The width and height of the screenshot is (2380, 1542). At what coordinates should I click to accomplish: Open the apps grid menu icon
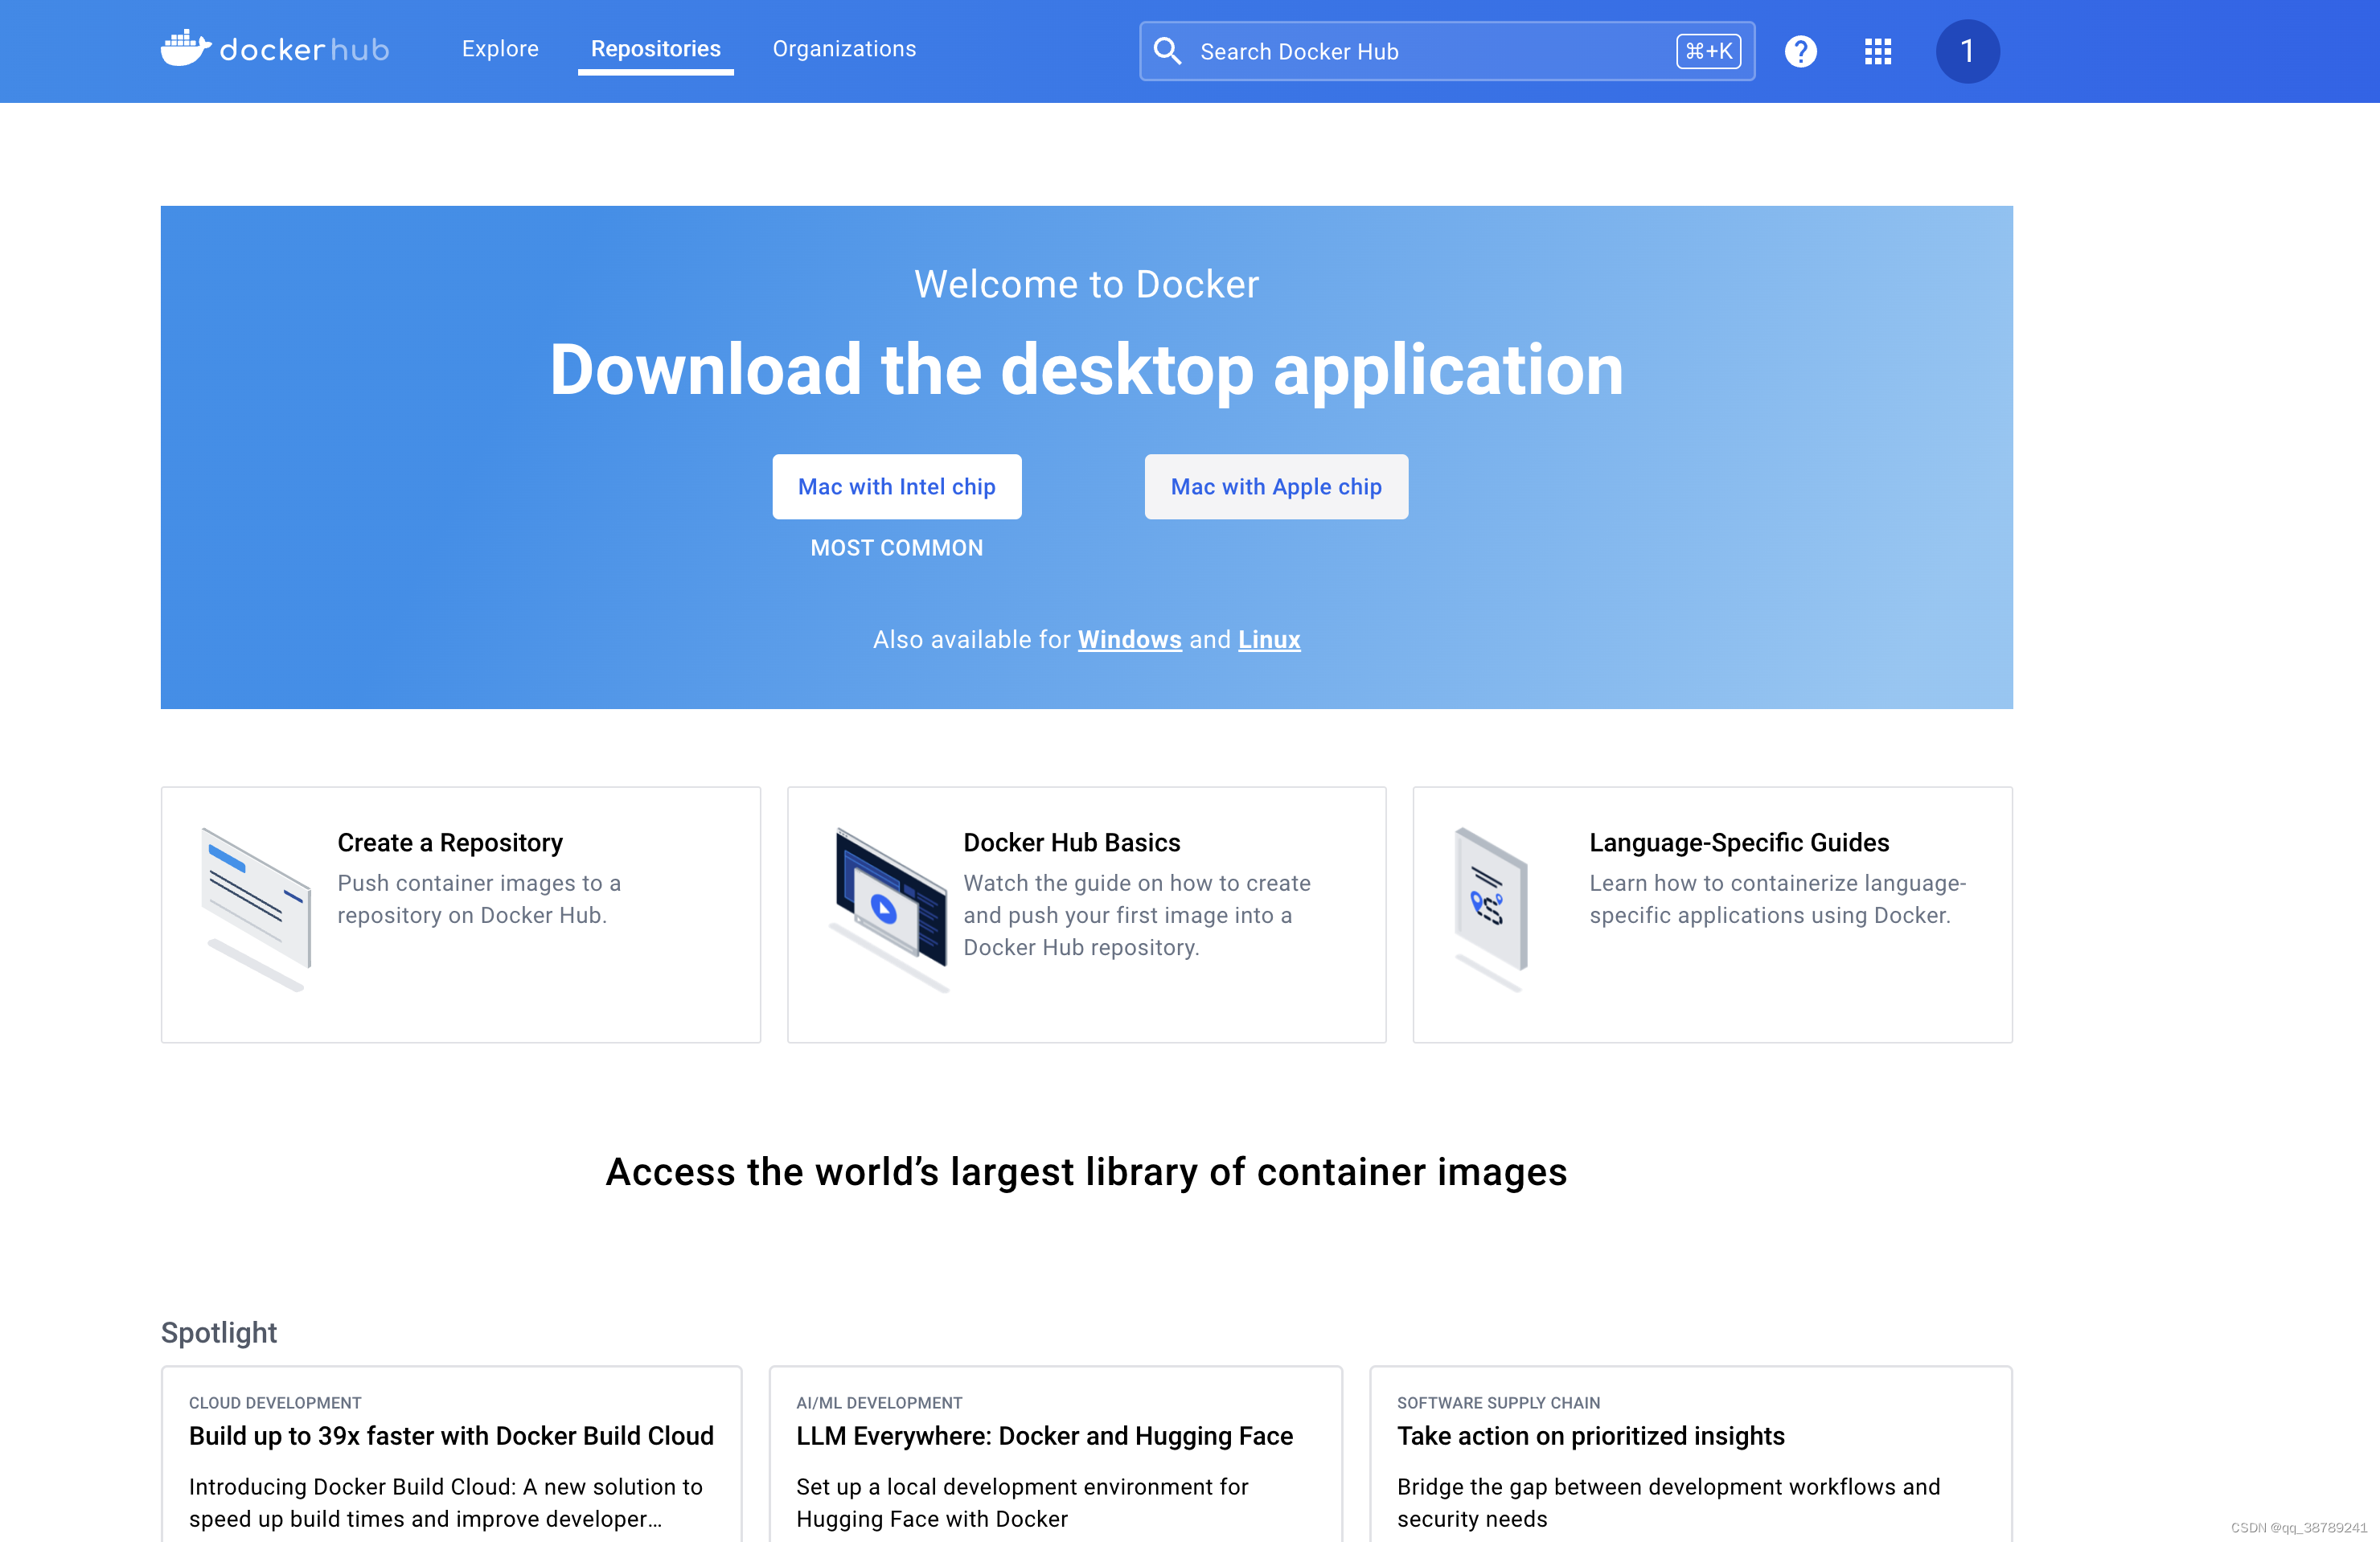1877,51
